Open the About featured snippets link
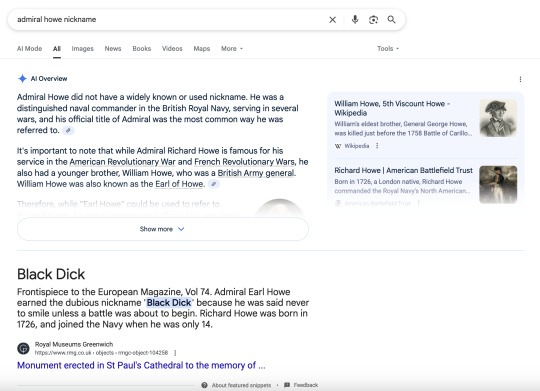 [x=241, y=385]
